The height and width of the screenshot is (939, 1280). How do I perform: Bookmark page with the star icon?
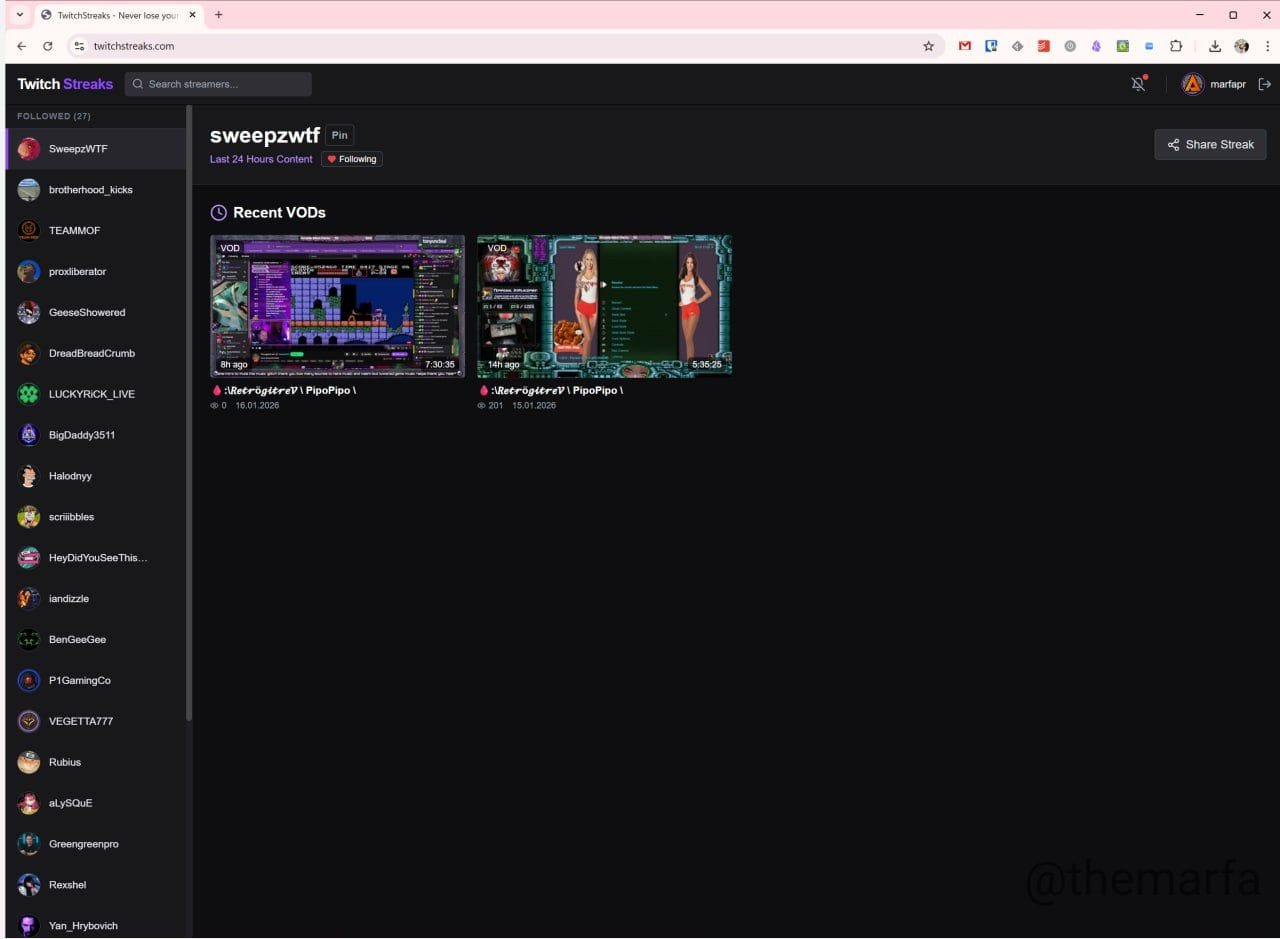(x=928, y=46)
